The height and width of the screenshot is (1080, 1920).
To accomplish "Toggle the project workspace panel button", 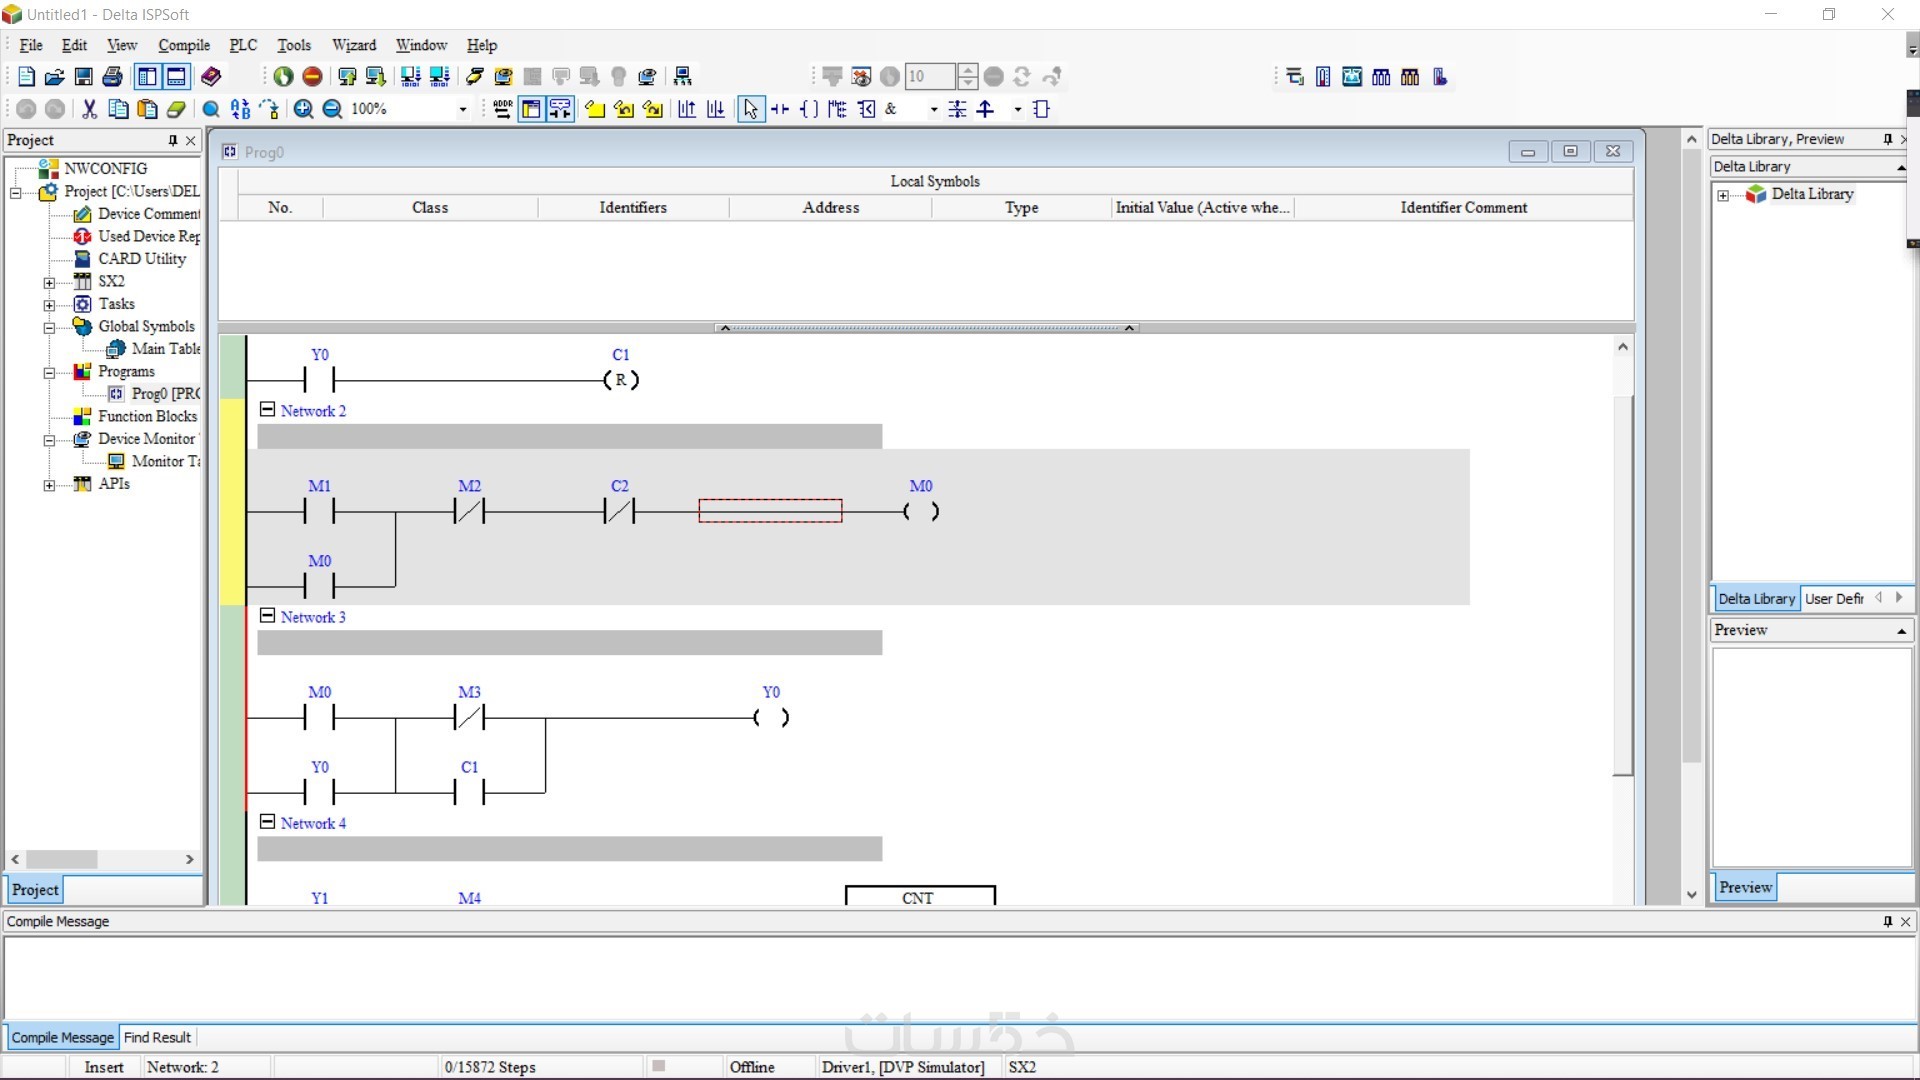I will (x=147, y=77).
